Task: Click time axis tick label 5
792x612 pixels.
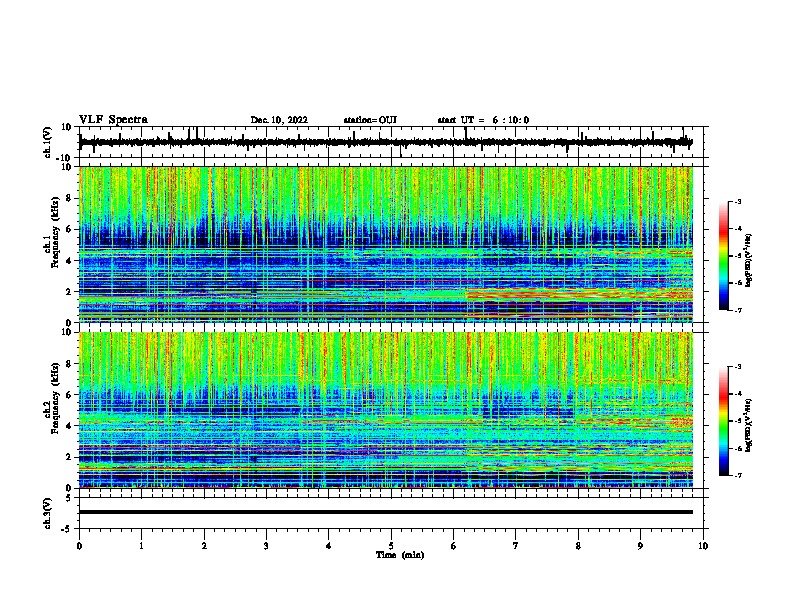Action: click(x=391, y=546)
